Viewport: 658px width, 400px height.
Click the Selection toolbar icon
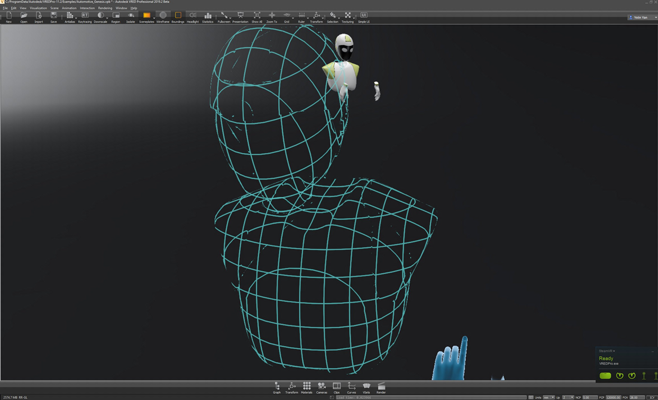[332, 16]
